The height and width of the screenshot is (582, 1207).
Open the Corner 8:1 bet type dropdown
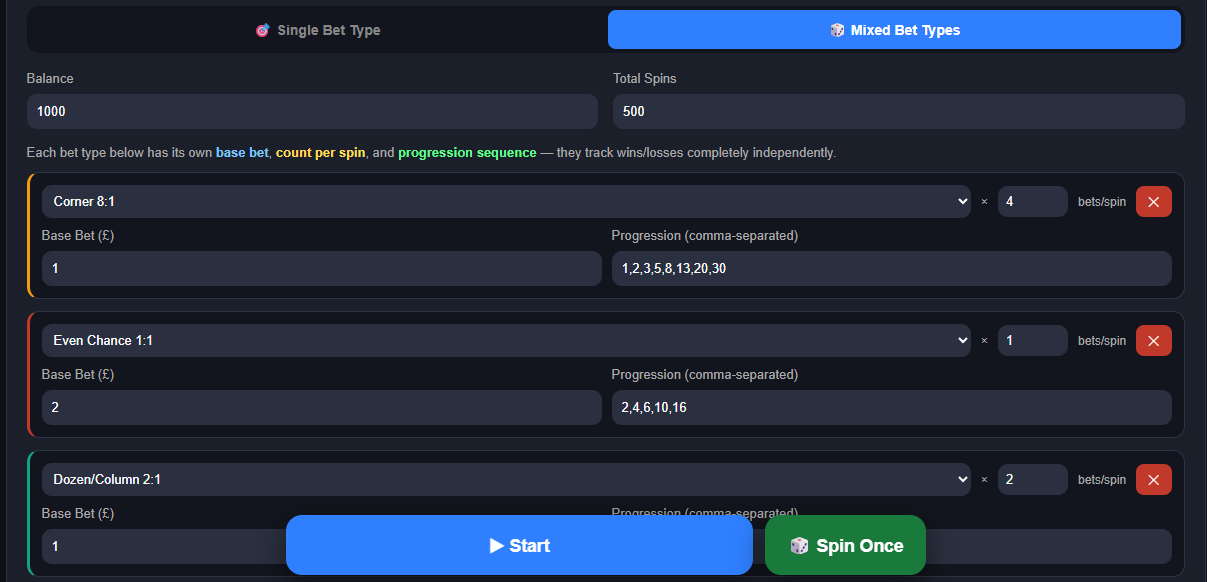click(506, 201)
